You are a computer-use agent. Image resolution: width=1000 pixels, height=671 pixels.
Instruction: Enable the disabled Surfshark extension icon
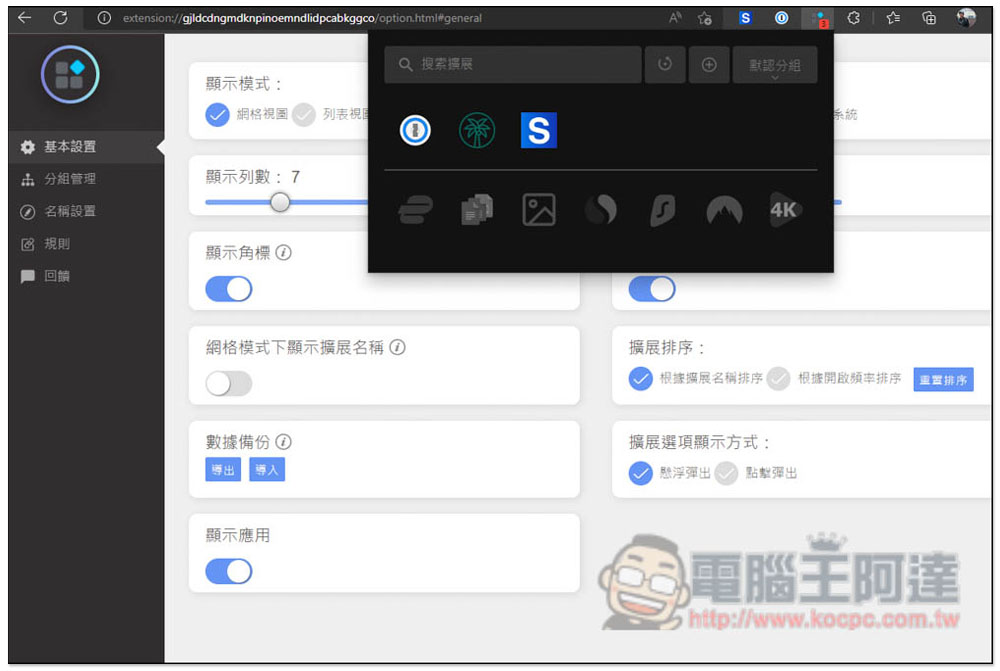point(663,210)
